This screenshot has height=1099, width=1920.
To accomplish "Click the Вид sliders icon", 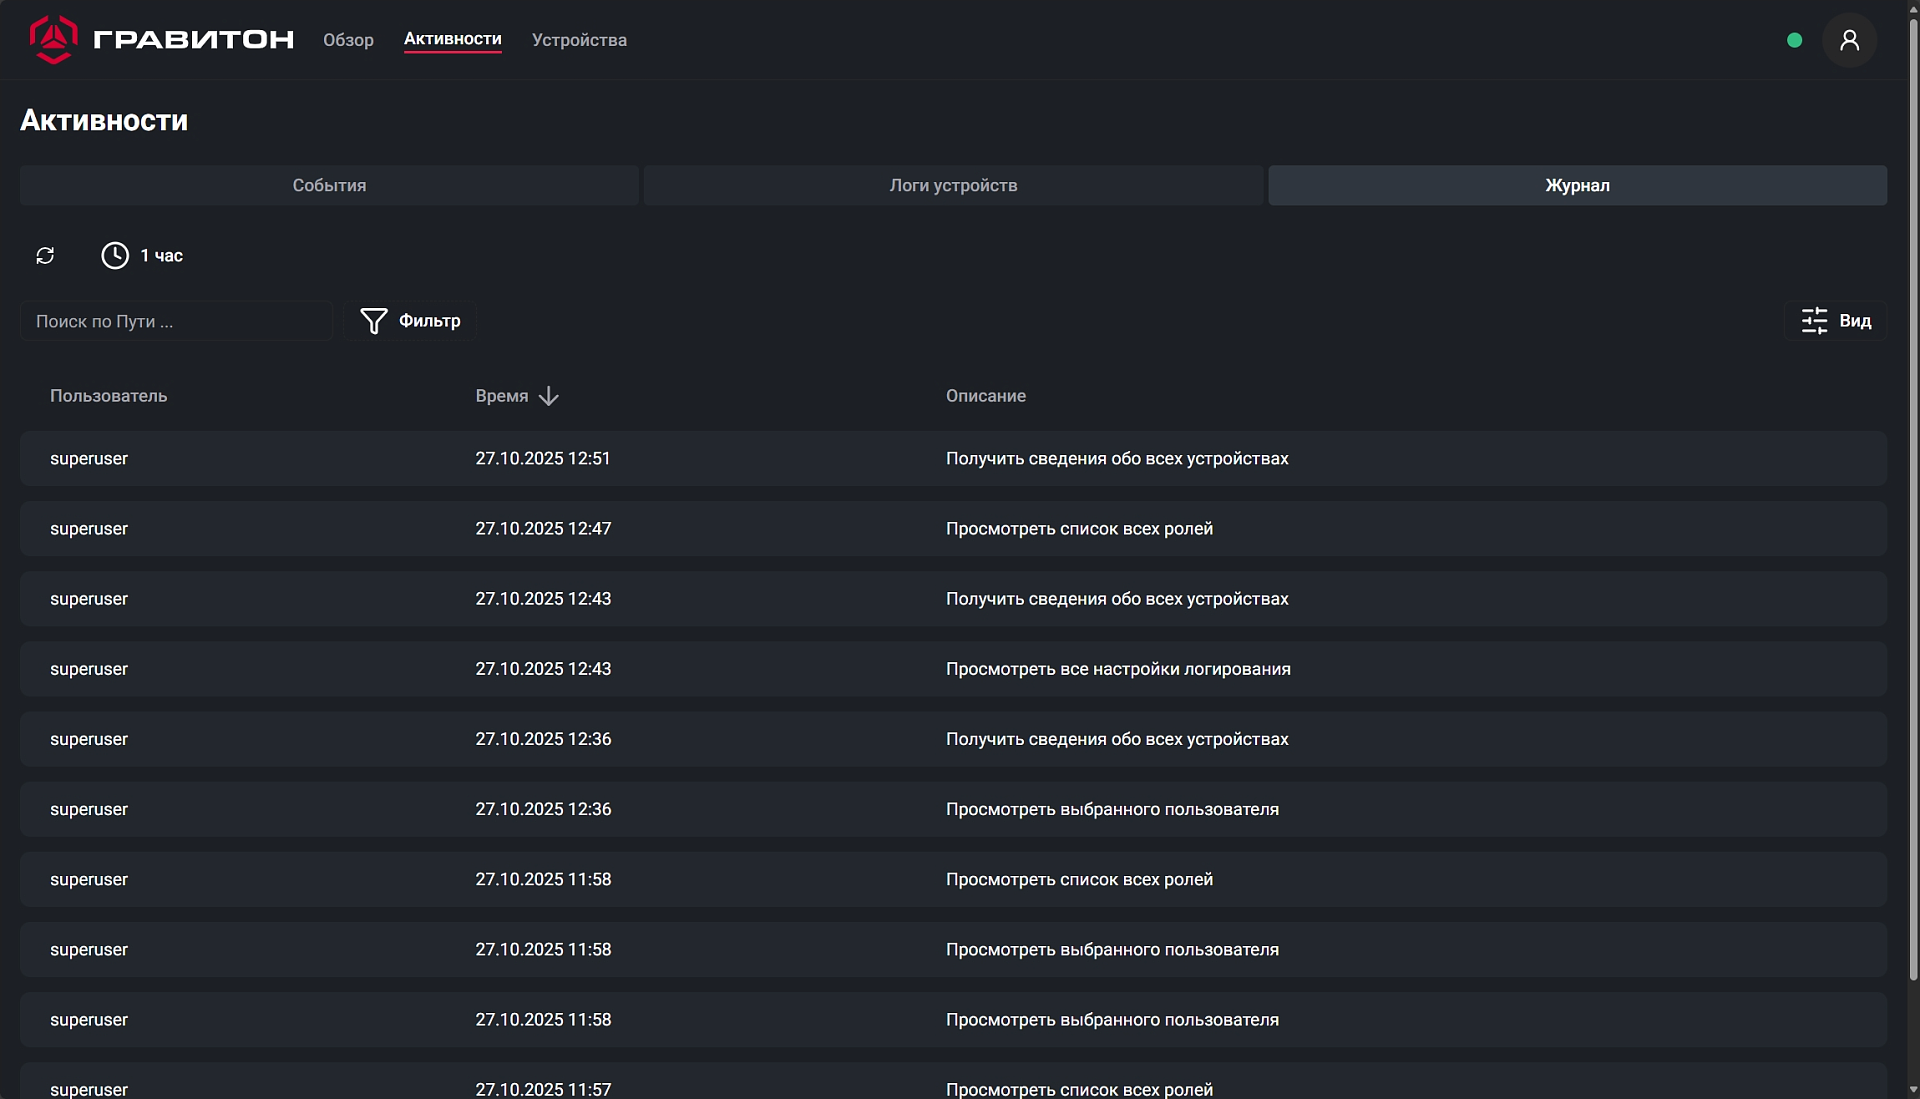I will [1814, 321].
